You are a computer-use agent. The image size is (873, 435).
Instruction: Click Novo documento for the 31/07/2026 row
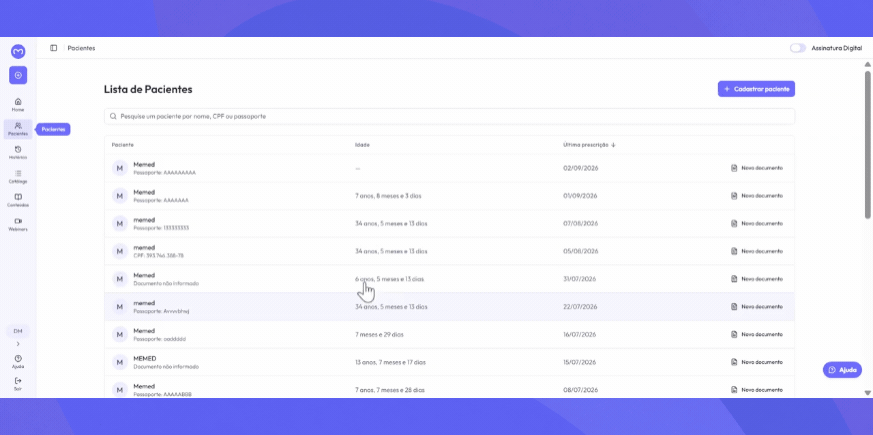[757, 279]
